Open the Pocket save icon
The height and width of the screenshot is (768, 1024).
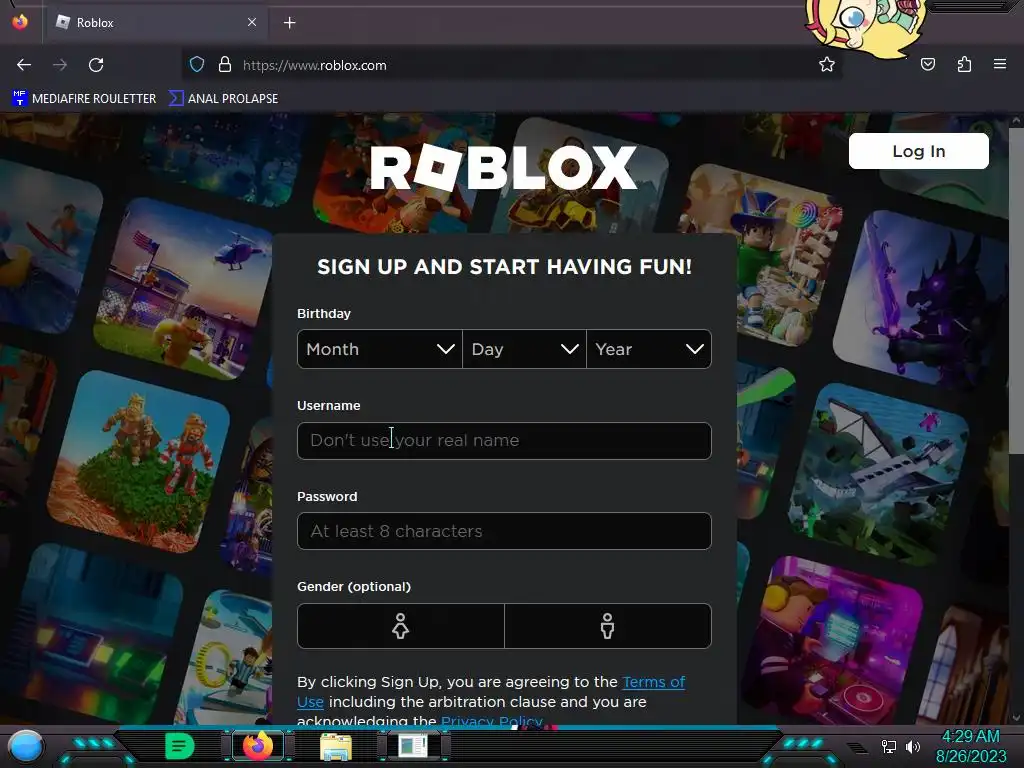pos(927,64)
